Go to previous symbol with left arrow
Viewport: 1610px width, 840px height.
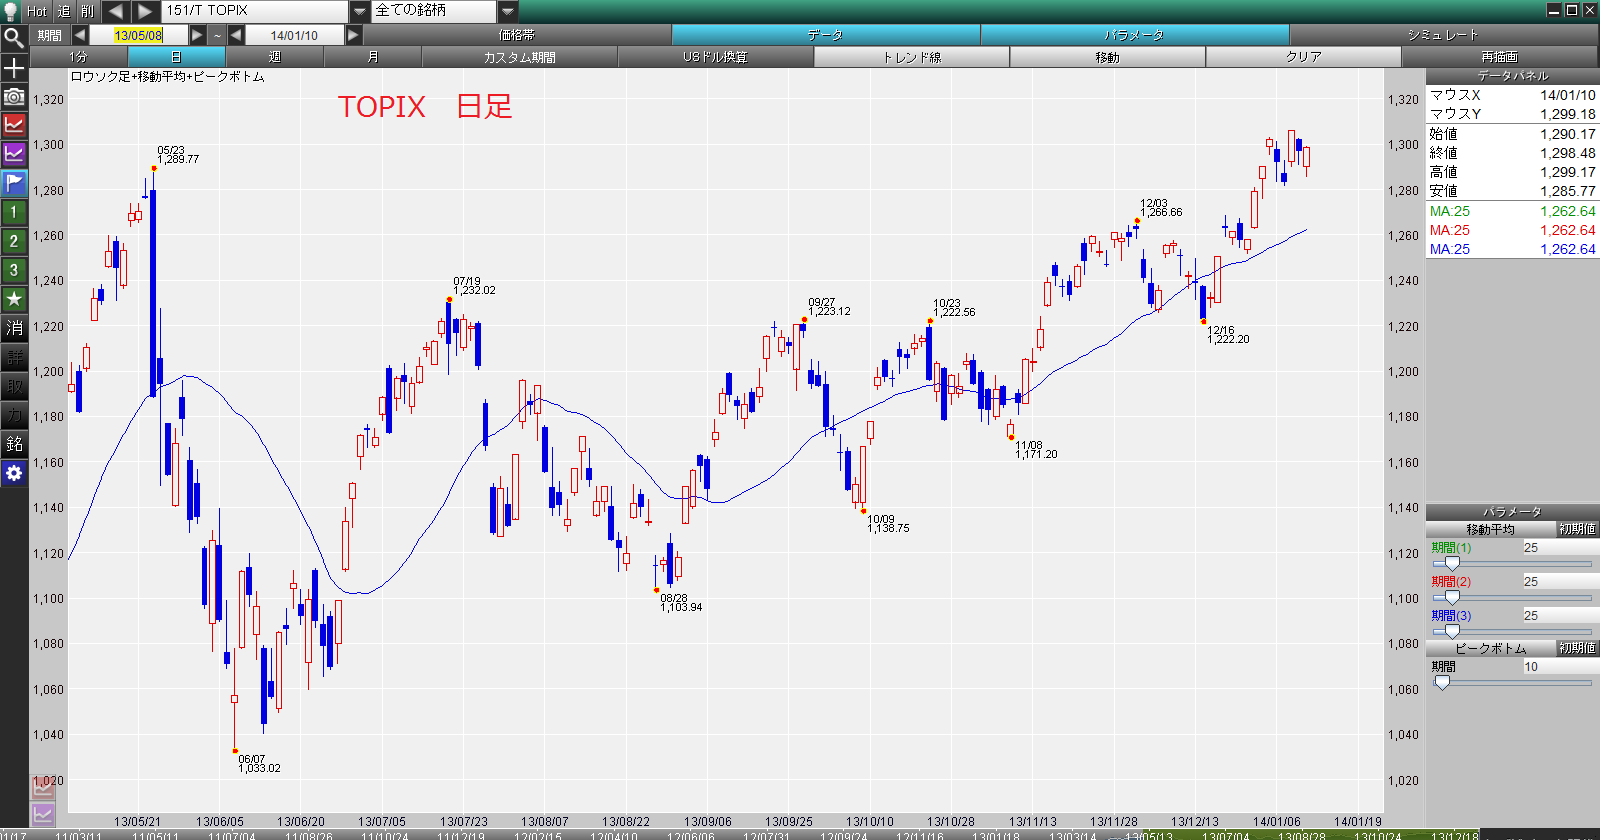116,11
